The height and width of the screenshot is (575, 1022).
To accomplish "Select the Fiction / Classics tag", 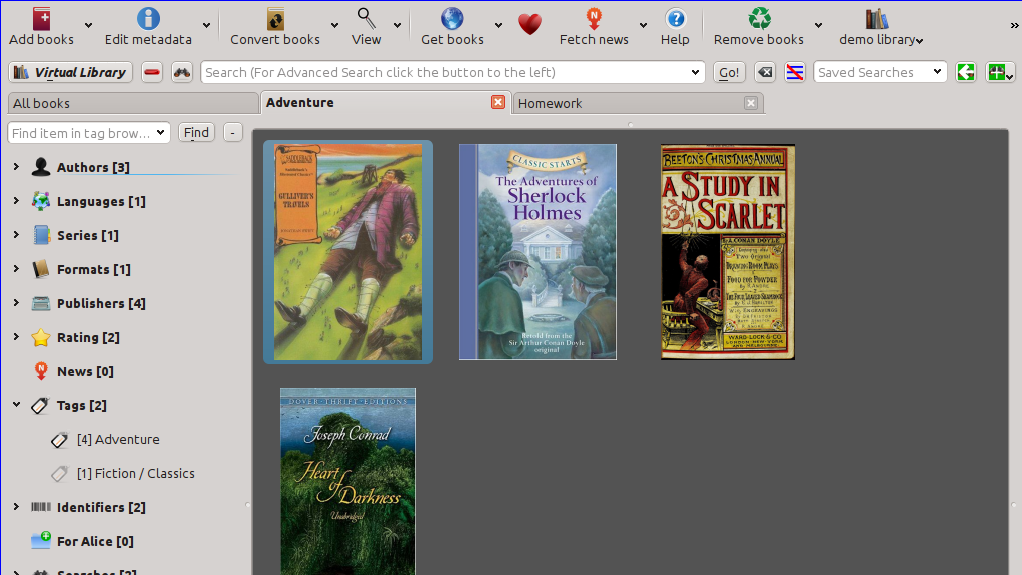I will coord(136,473).
